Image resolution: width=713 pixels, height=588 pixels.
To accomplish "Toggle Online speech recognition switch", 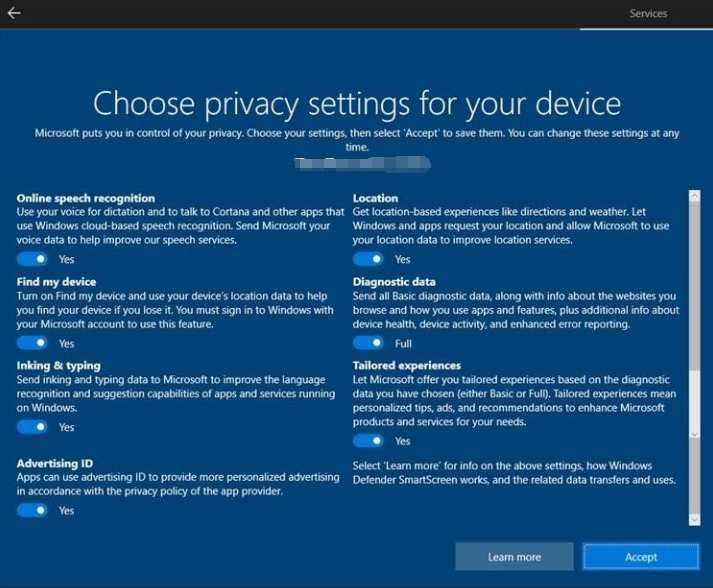I will (x=33, y=259).
